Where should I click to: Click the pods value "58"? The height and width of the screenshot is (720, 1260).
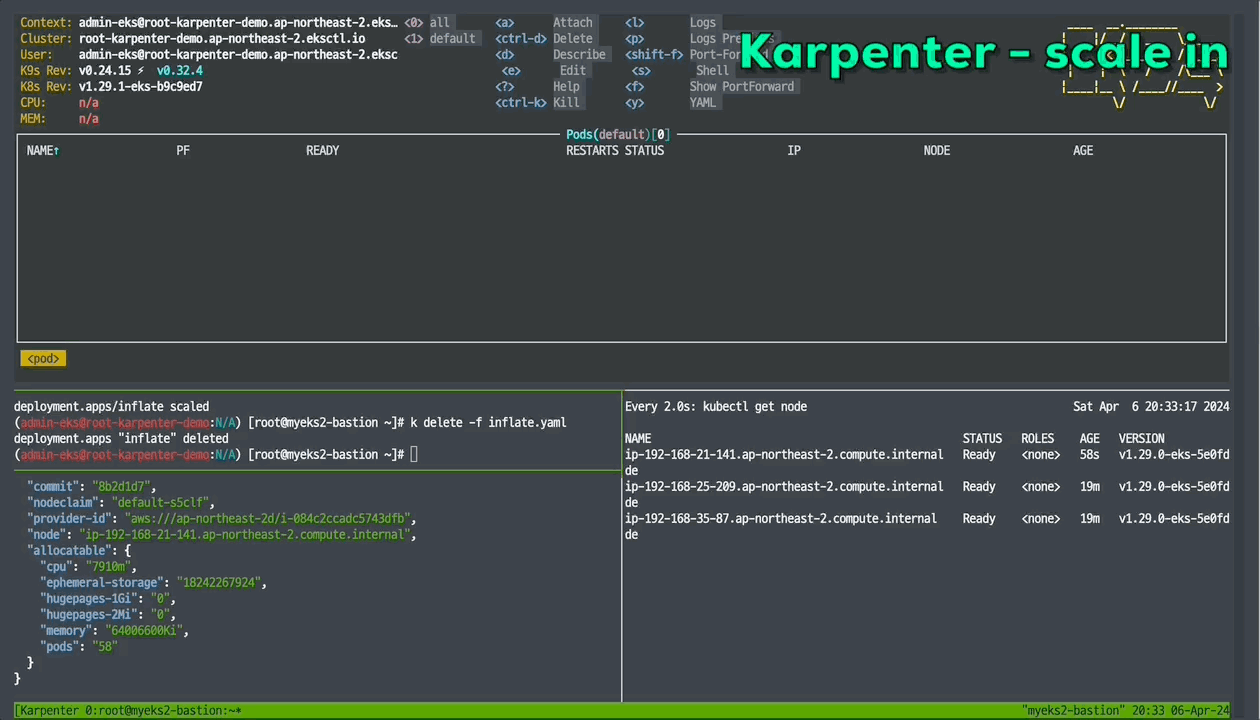[x=104, y=646]
